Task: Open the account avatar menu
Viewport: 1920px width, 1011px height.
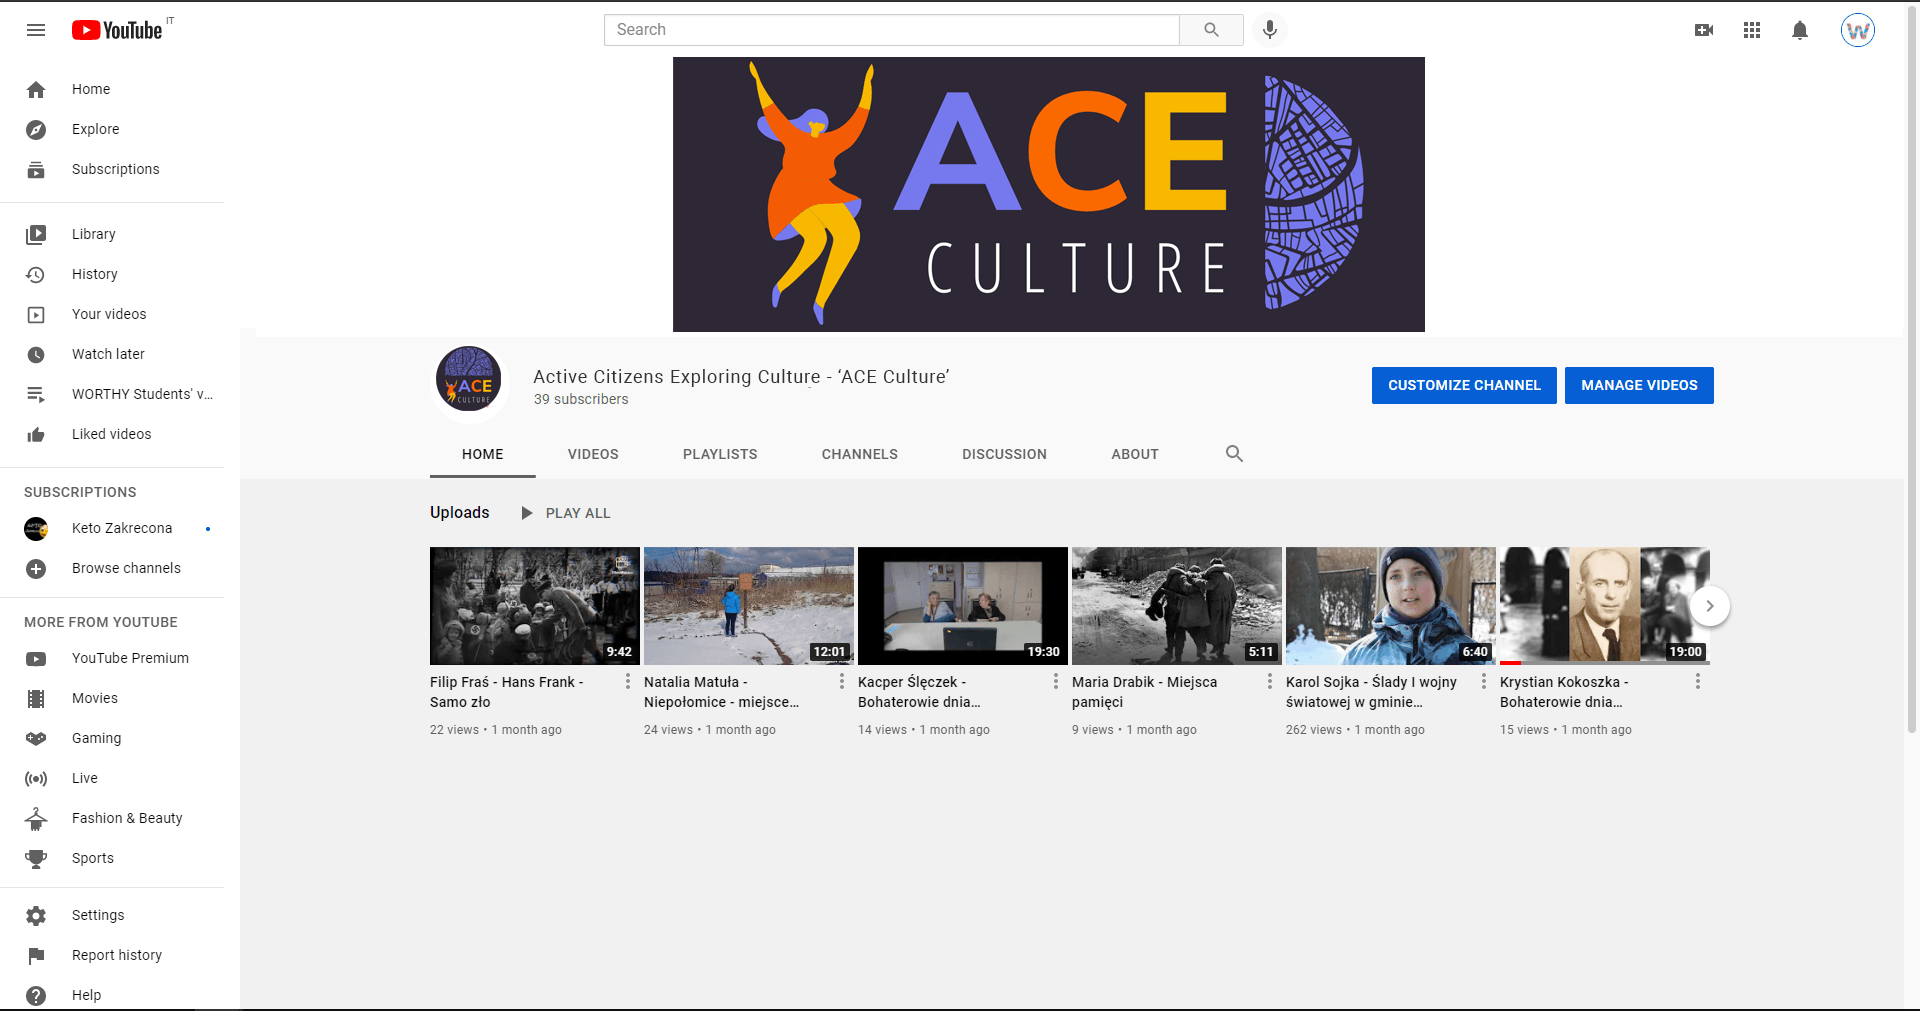Action: (x=1857, y=30)
